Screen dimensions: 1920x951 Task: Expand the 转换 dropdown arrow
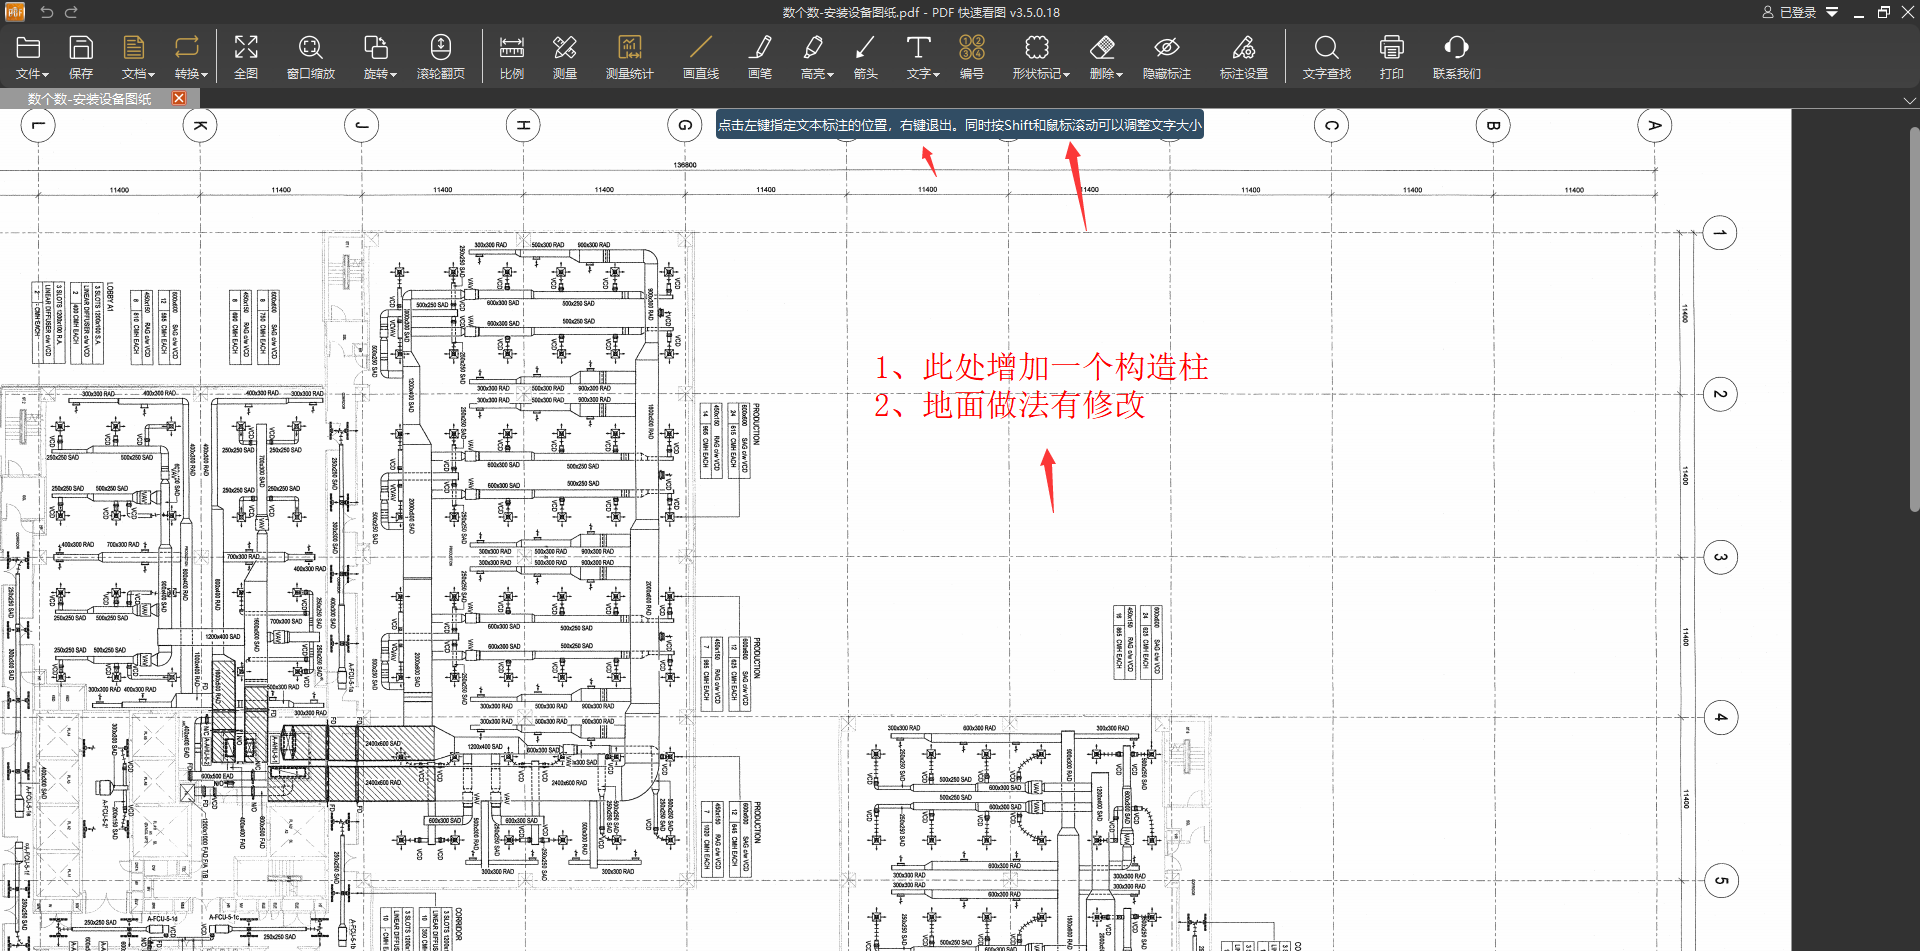pyautogui.click(x=205, y=75)
